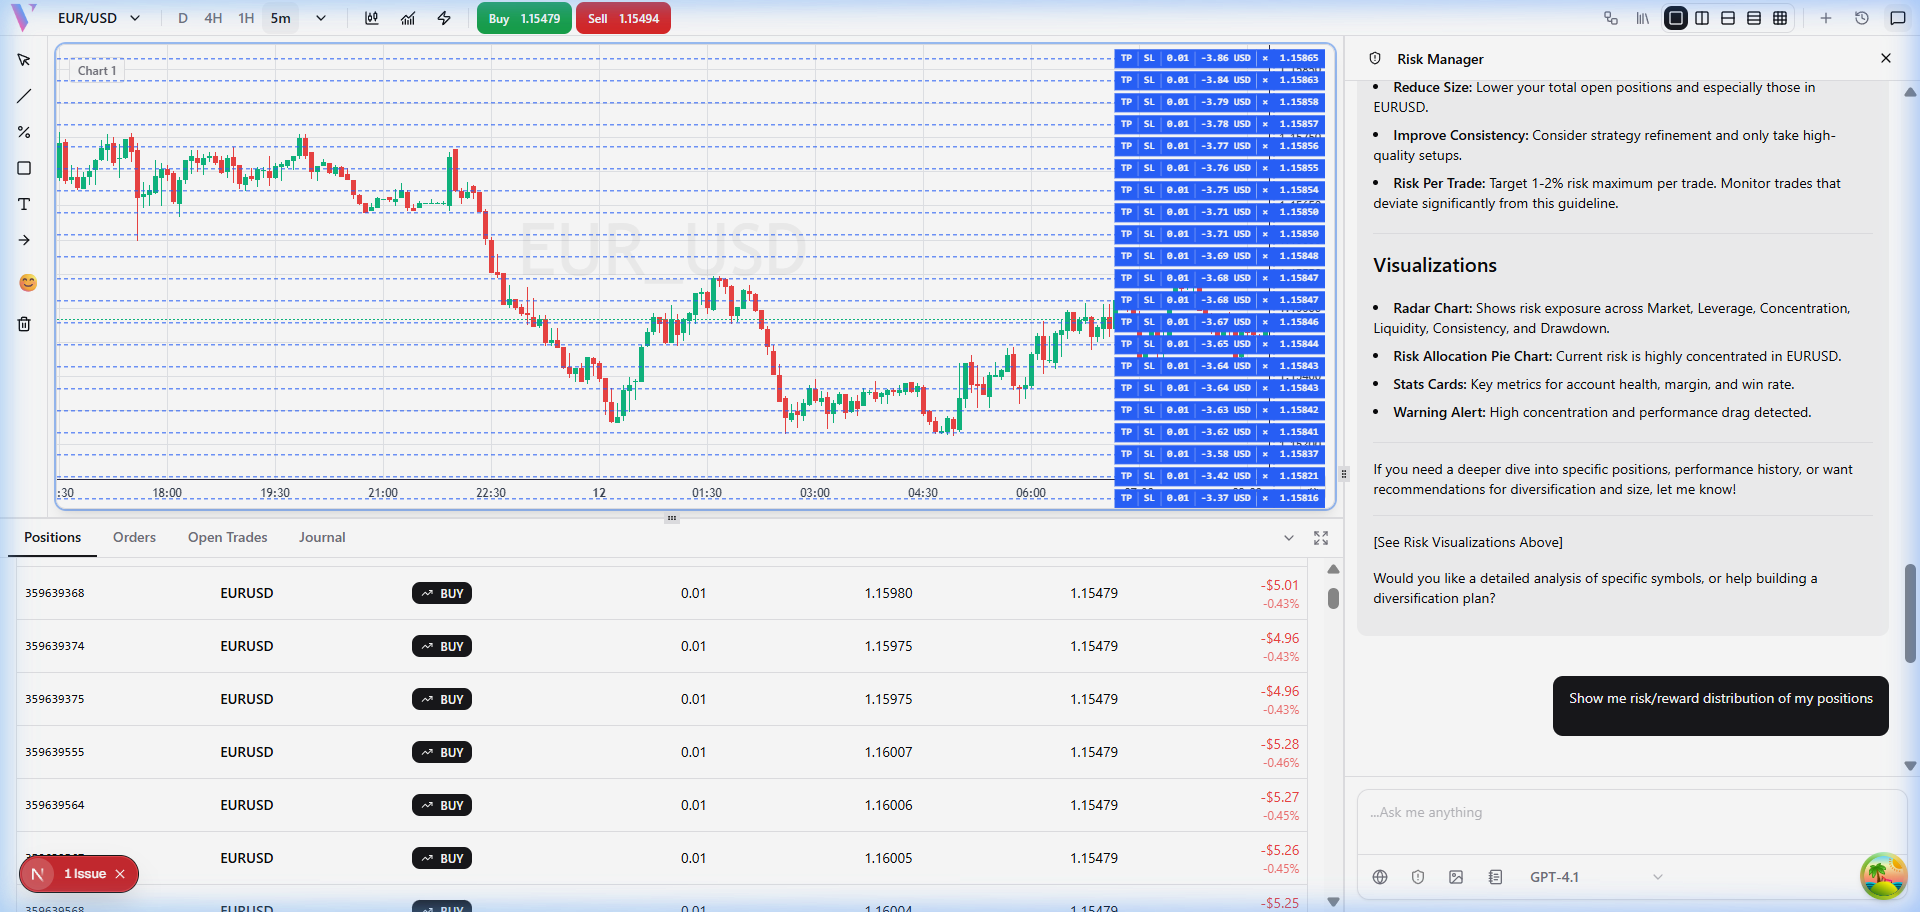Switch to the grid chart layout

point(1780,18)
